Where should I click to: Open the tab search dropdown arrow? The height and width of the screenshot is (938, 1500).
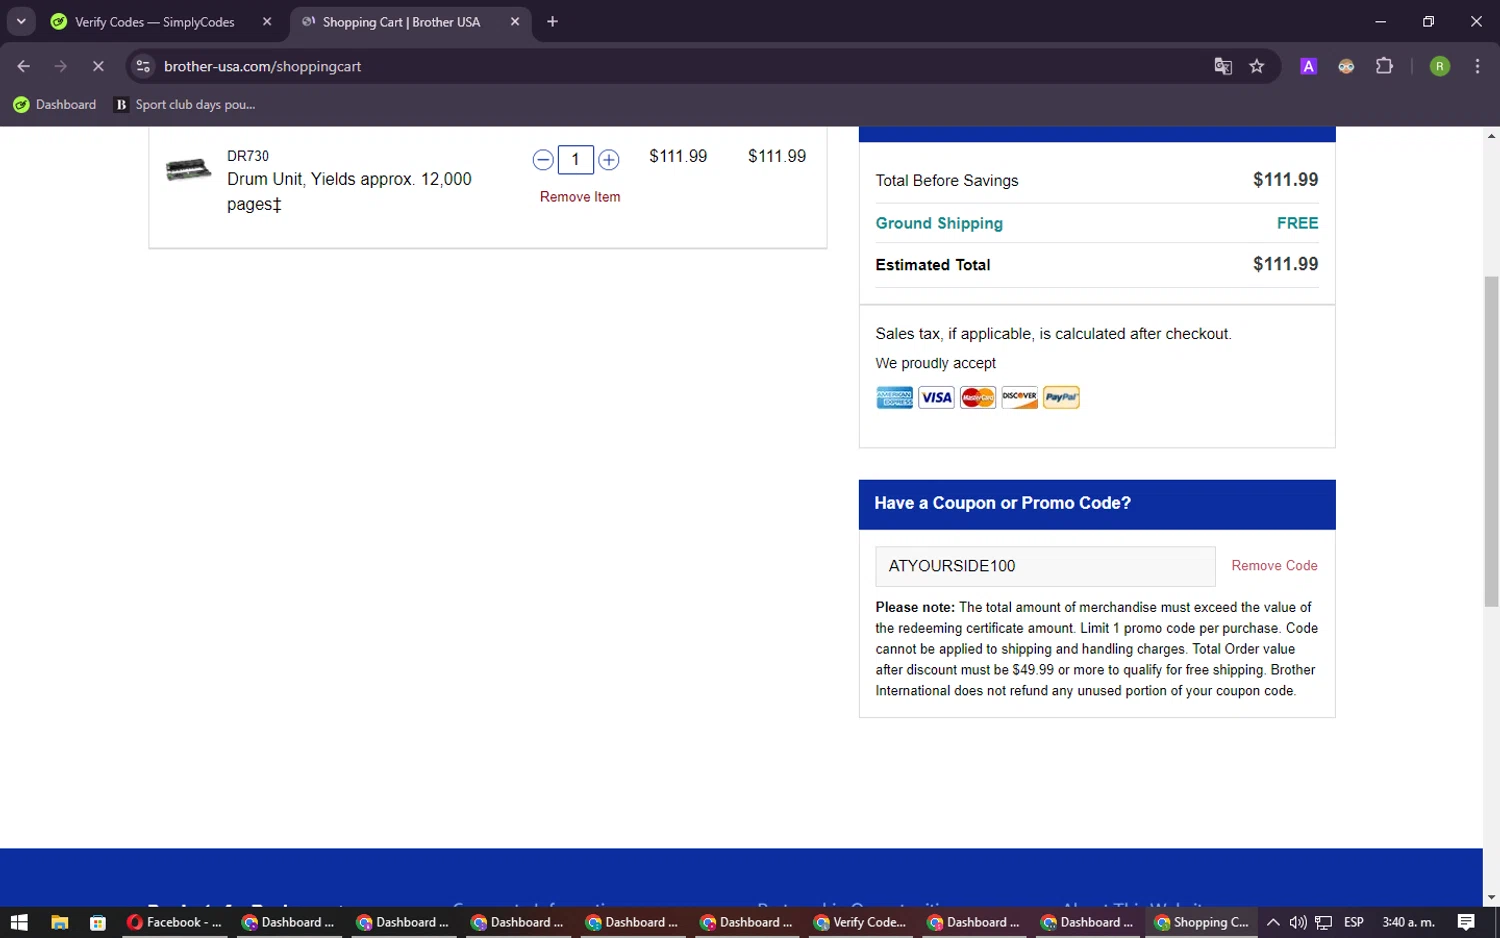(21, 22)
